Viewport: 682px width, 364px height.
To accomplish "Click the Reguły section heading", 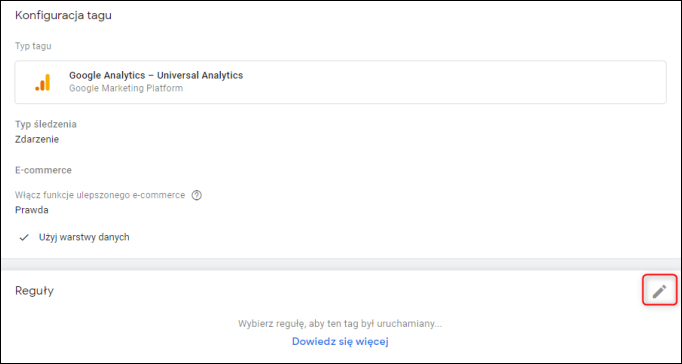I will (x=34, y=291).
